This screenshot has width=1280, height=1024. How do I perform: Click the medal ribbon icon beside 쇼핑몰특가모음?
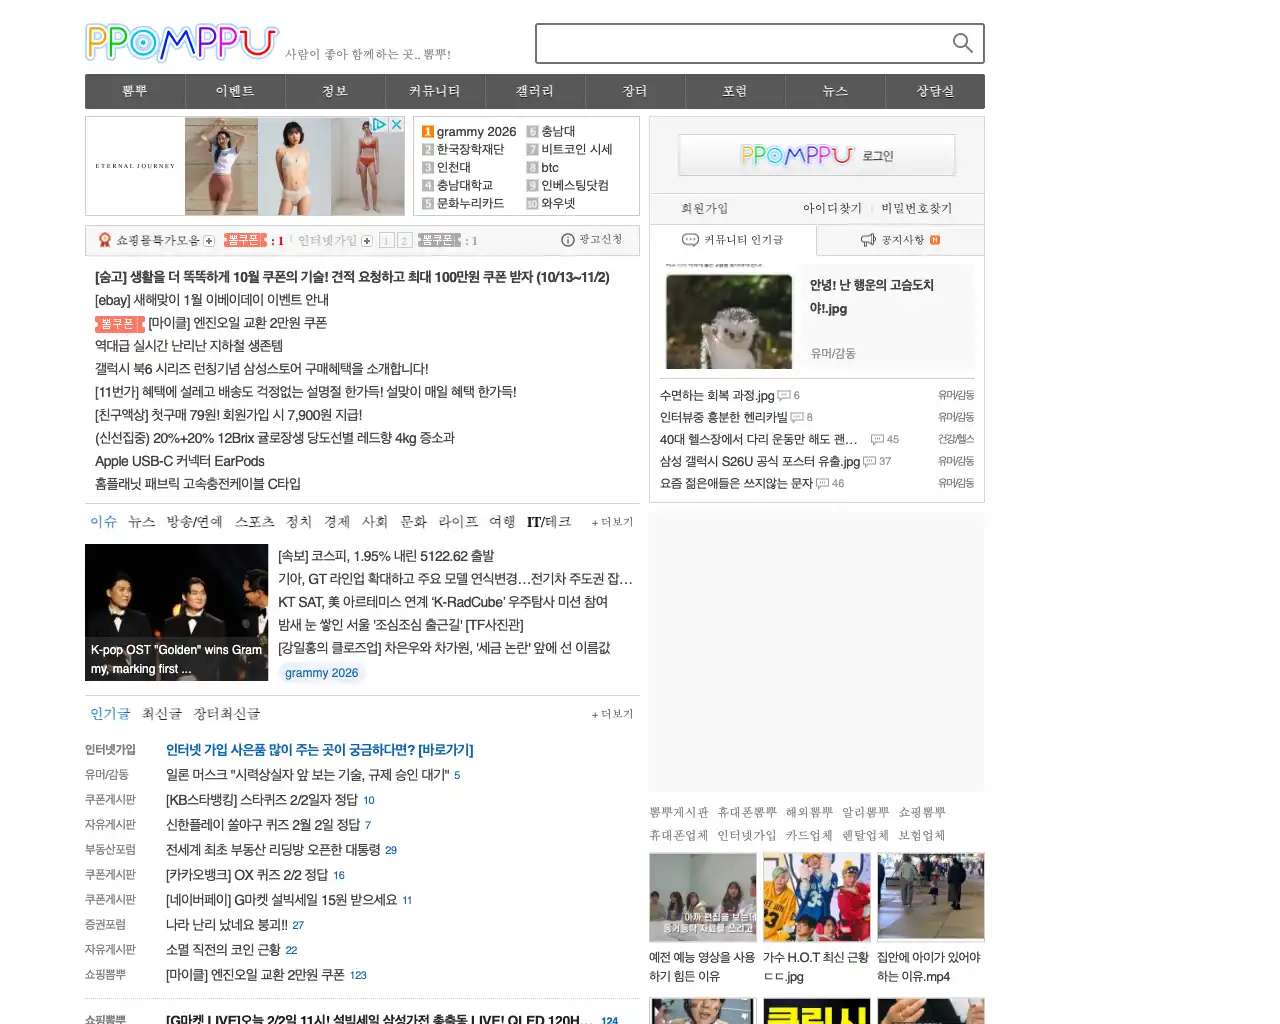pos(104,240)
